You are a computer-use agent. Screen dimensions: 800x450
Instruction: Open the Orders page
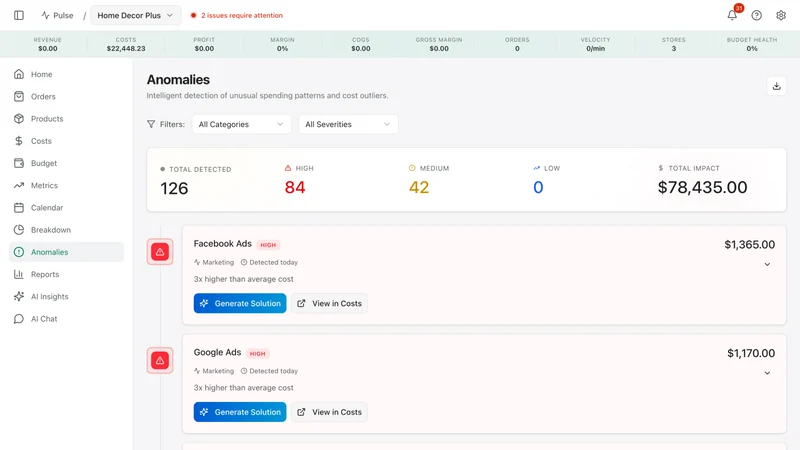point(66,96)
